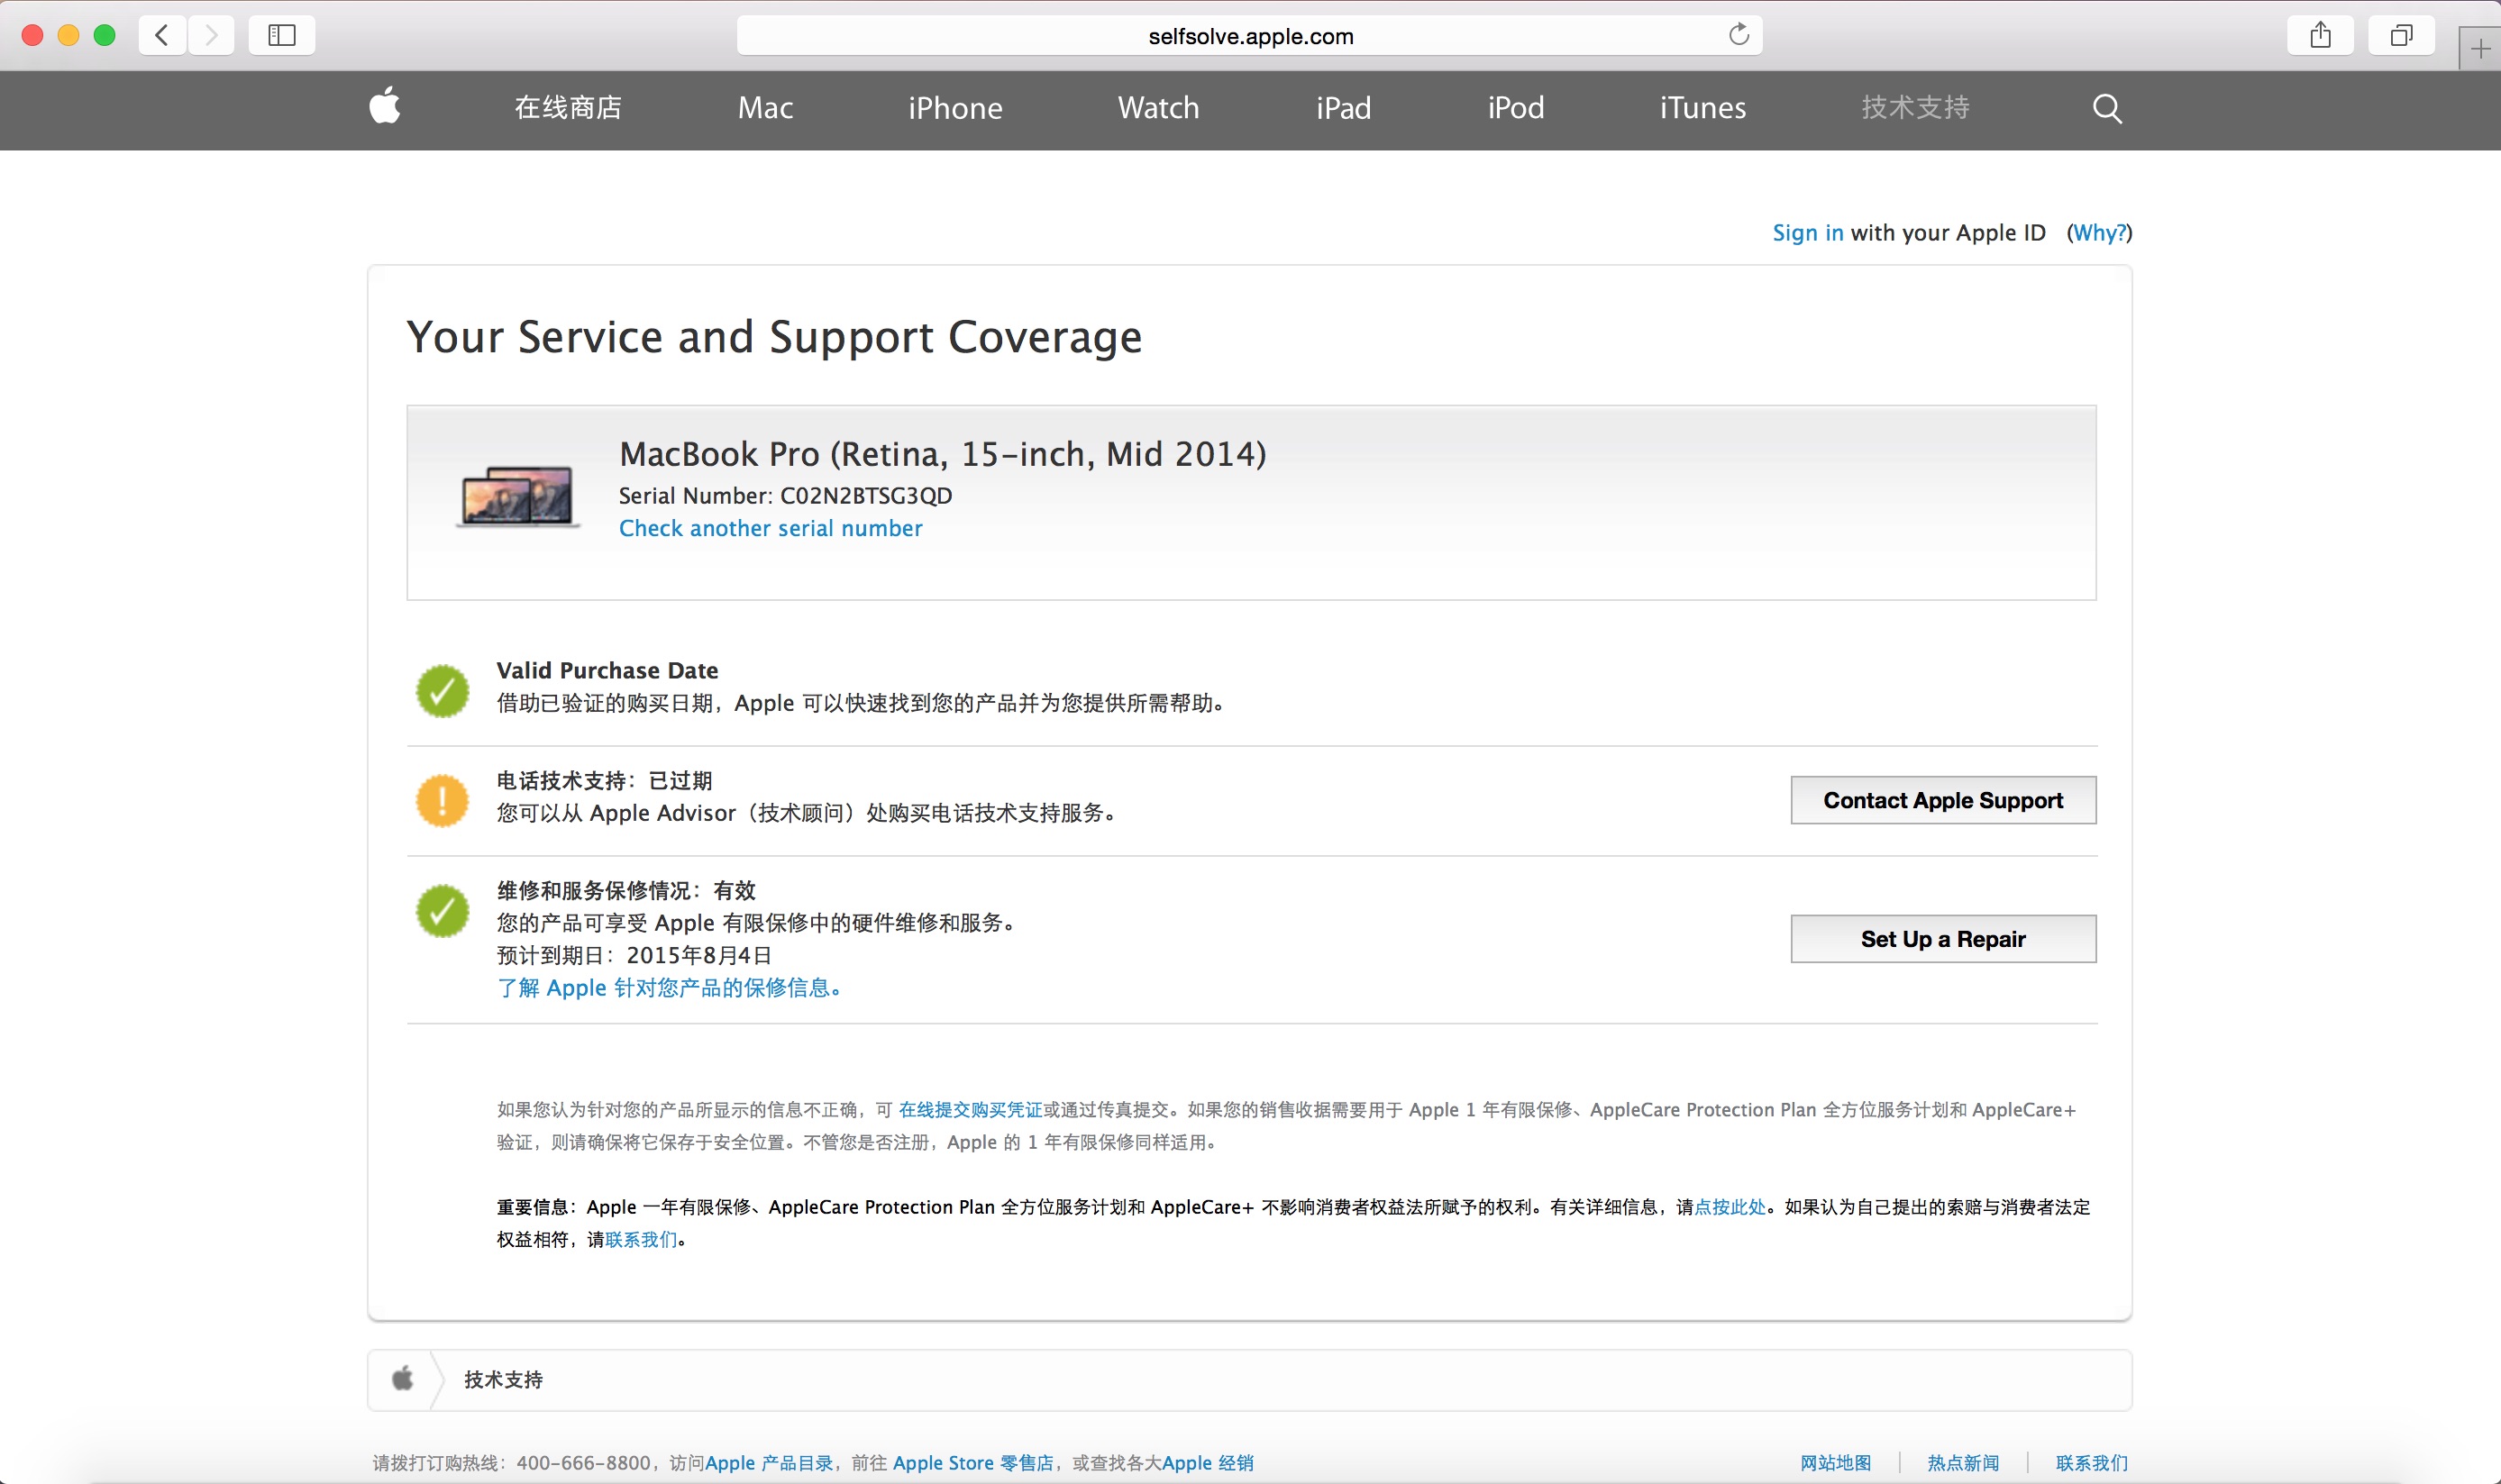Open the Apple Store 零售店 footer link
Screen dimensions: 2501x1484
pyautogui.click(x=973, y=1463)
